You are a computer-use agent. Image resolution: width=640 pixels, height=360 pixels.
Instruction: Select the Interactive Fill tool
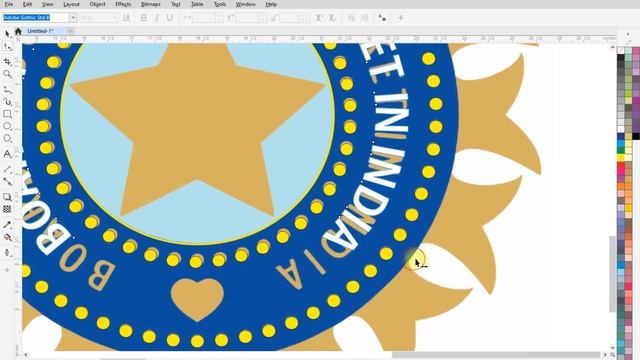pos(7,237)
